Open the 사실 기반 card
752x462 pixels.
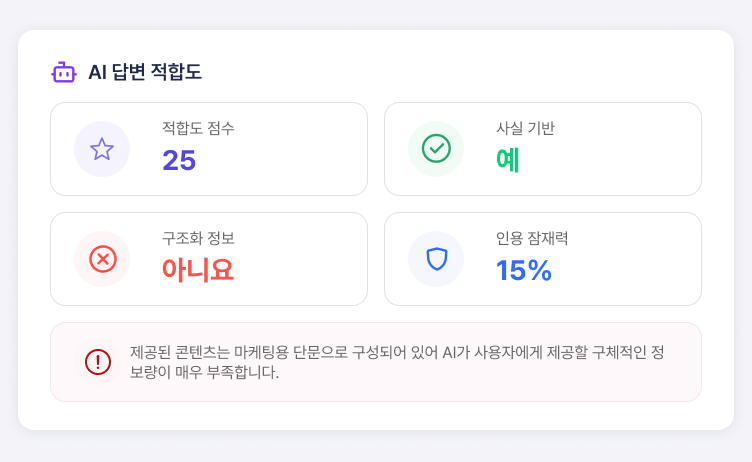543,149
